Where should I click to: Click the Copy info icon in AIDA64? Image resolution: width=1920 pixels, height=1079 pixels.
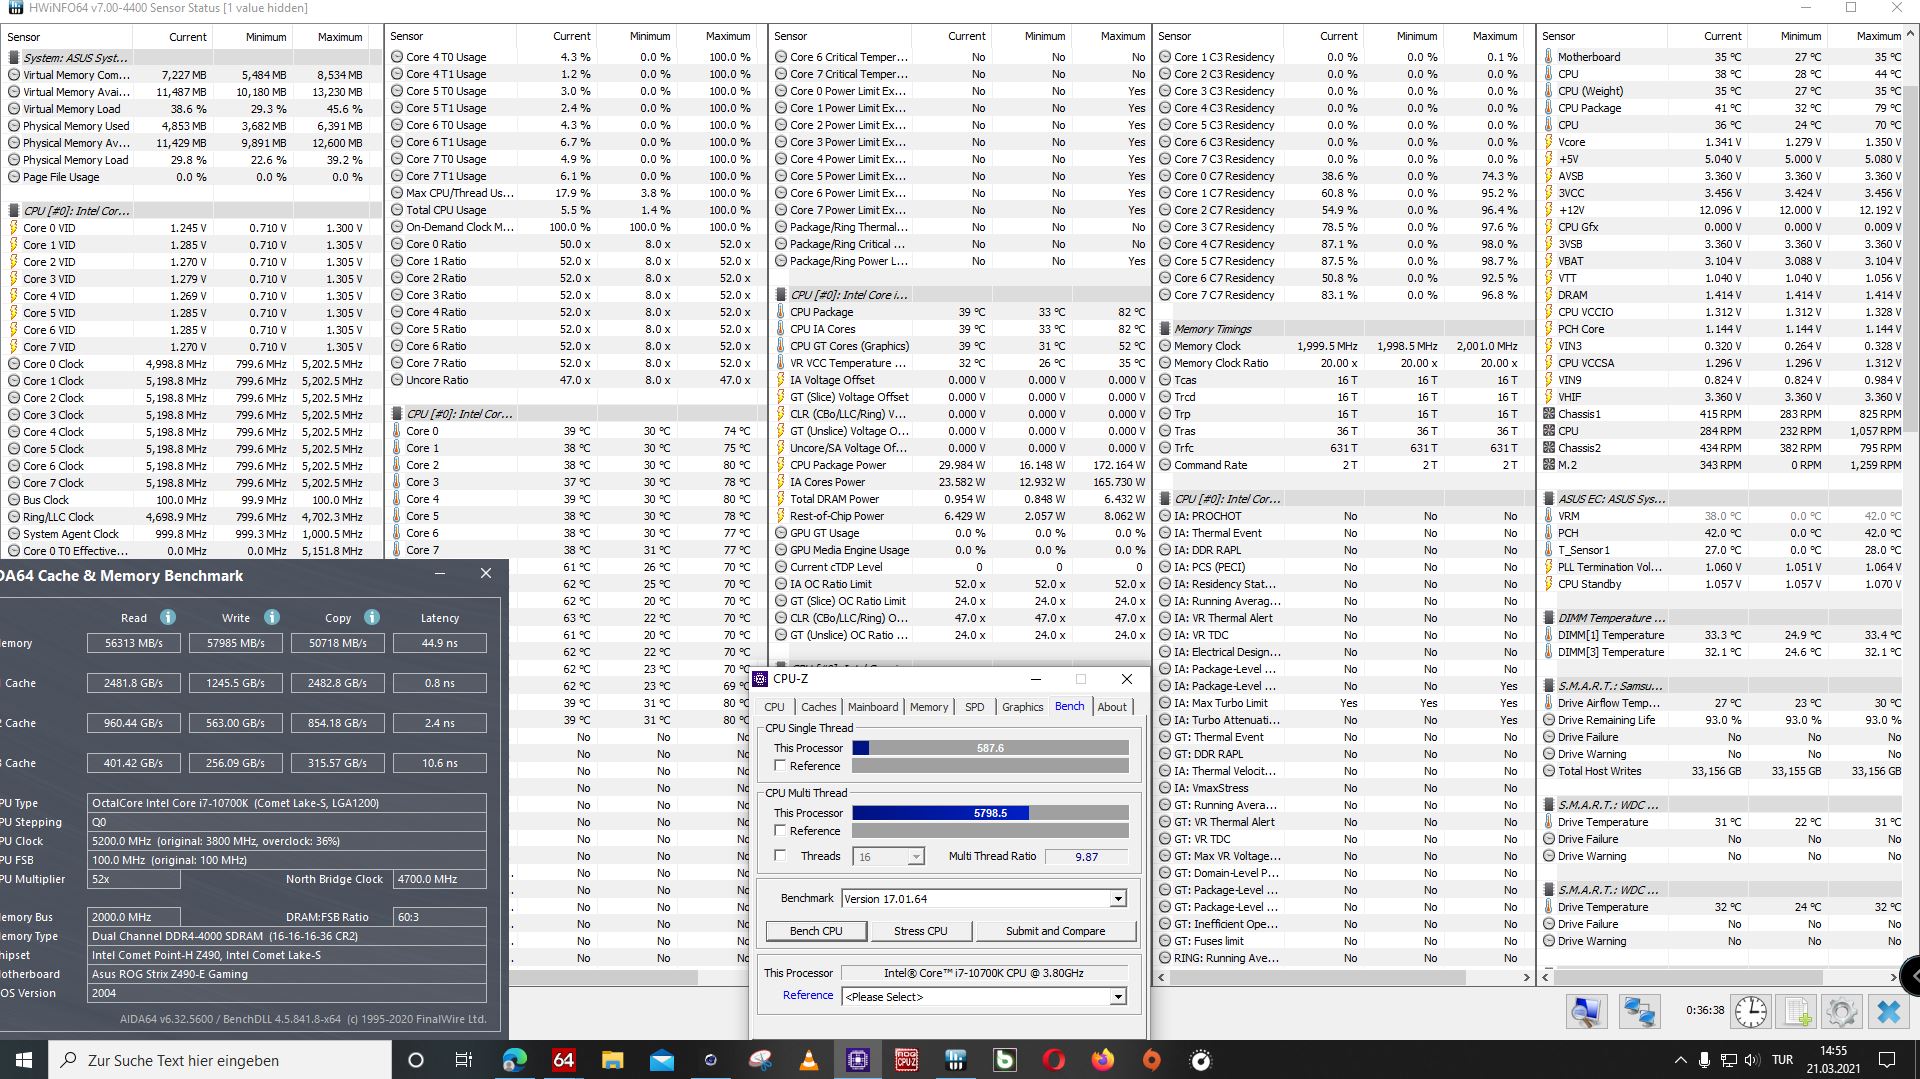pos(372,617)
